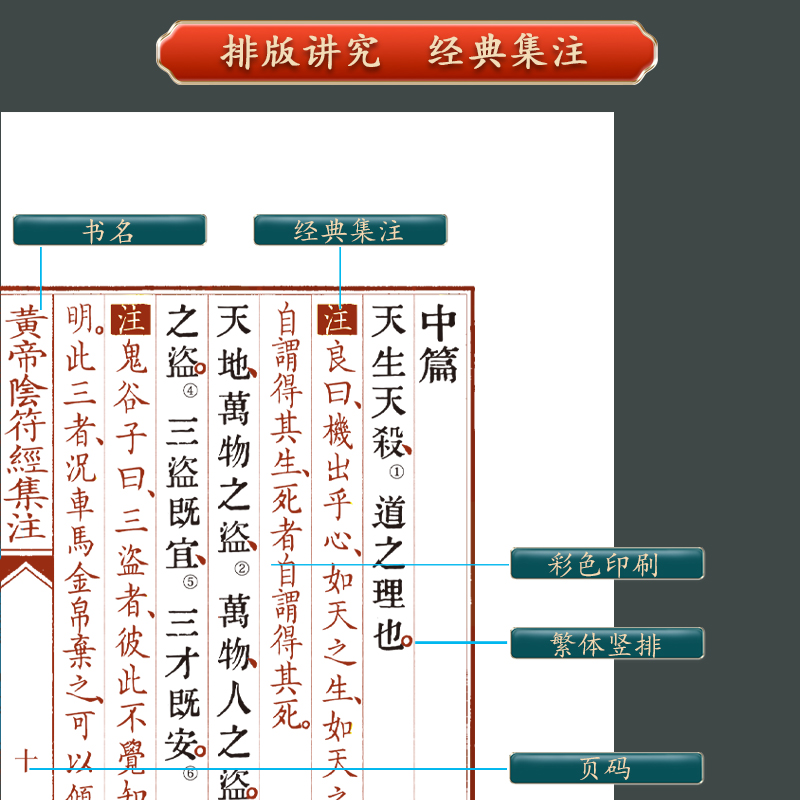800x800 pixels.
Task: Click the 注 annotation marker beside 良曰機出乎心
Action: coord(338,318)
